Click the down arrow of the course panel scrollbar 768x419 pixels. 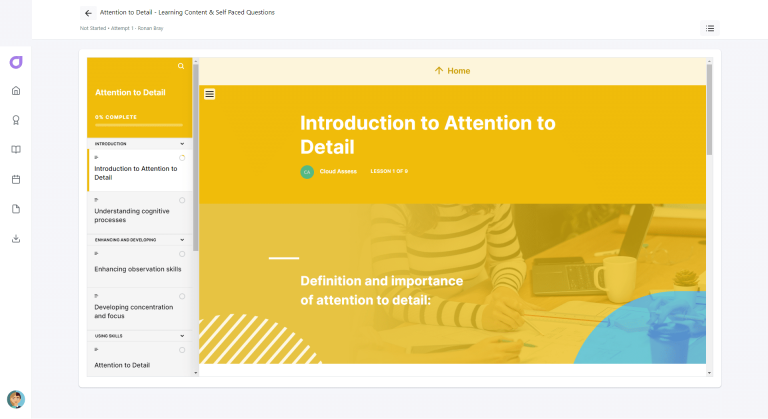point(195,373)
